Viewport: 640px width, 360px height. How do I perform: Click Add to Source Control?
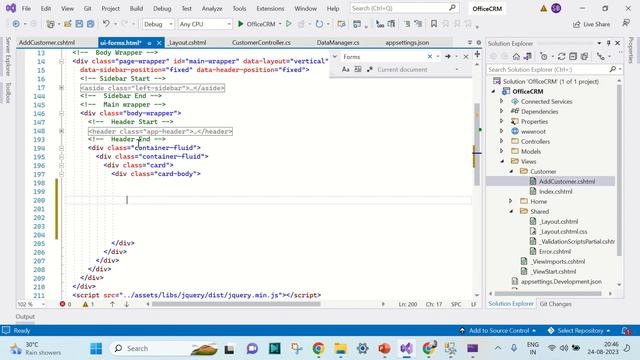[x=498, y=330]
